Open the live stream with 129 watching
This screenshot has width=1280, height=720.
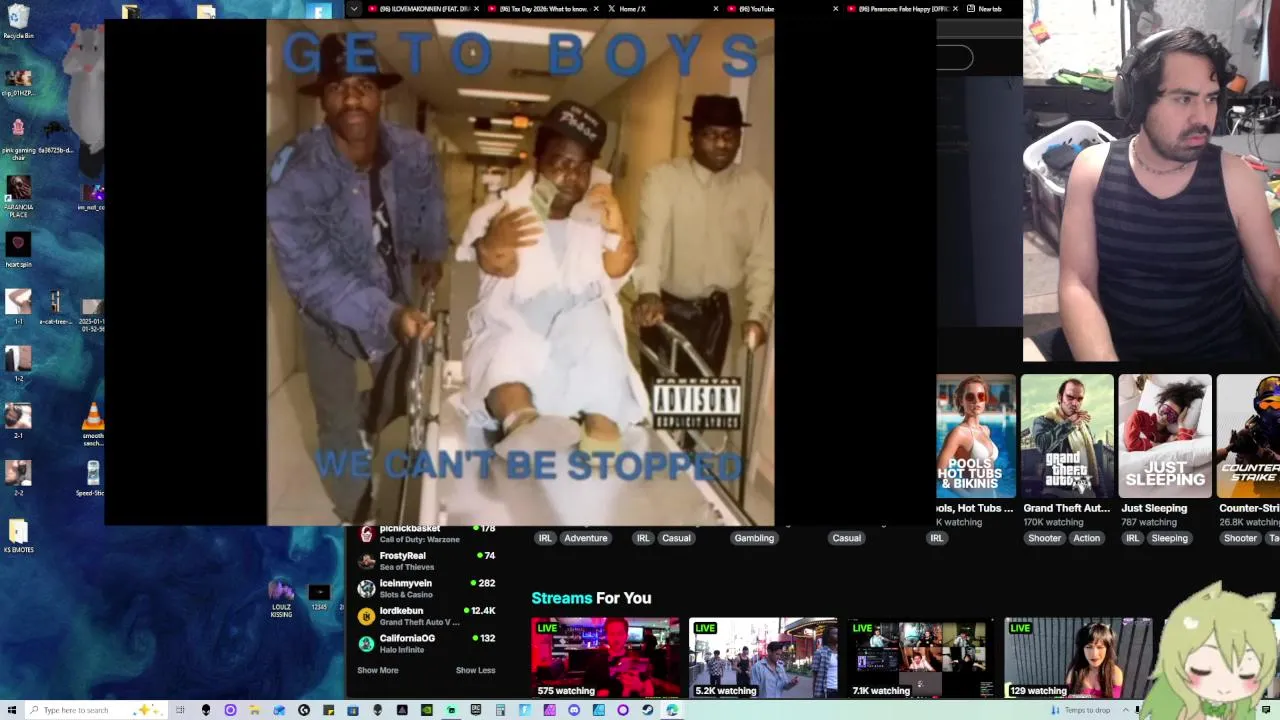[1078, 658]
